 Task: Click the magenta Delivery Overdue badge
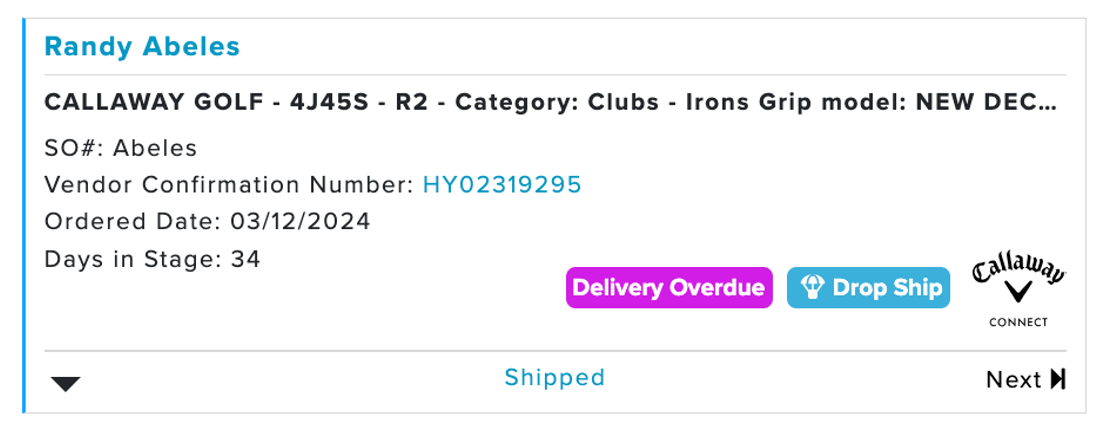coord(669,287)
